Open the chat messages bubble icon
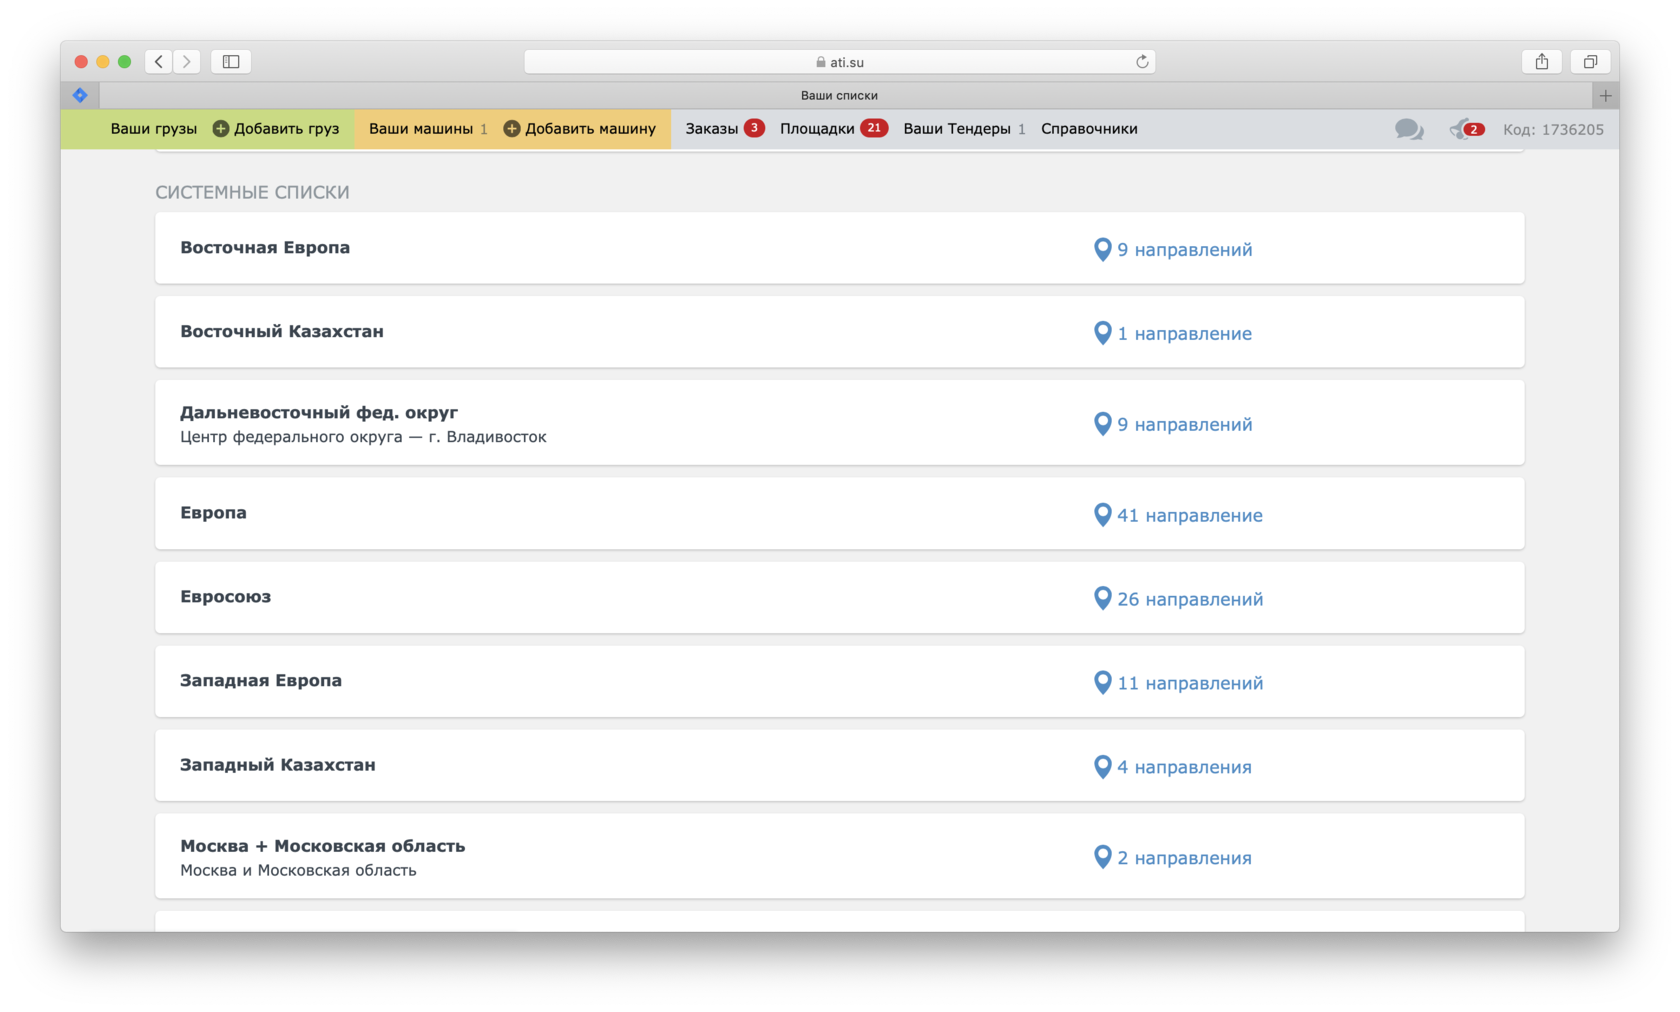The width and height of the screenshot is (1680, 1012). [1409, 129]
